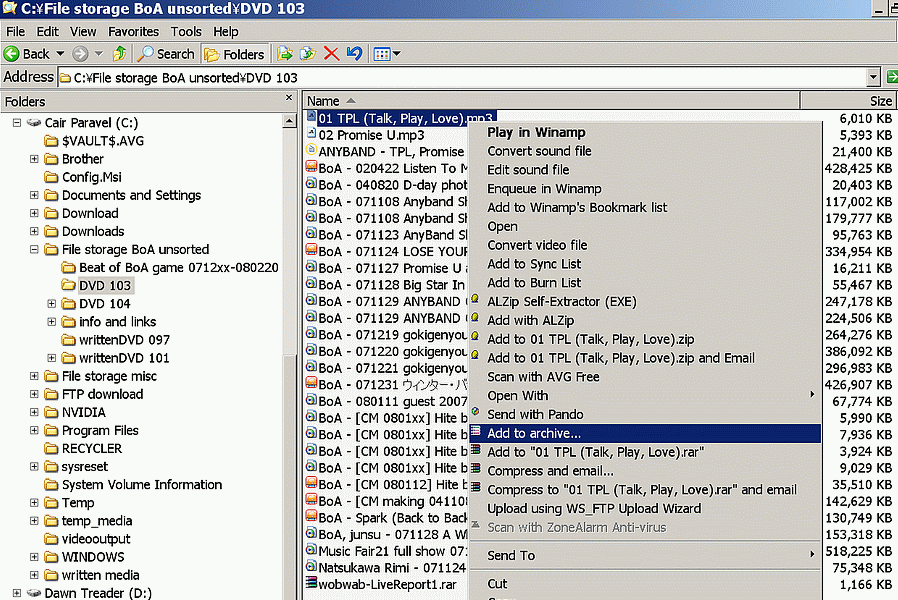Click the ANYBAND - TPL, Promise file icon
Image resolution: width=898 pixels, height=600 pixels.
[x=311, y=151]
